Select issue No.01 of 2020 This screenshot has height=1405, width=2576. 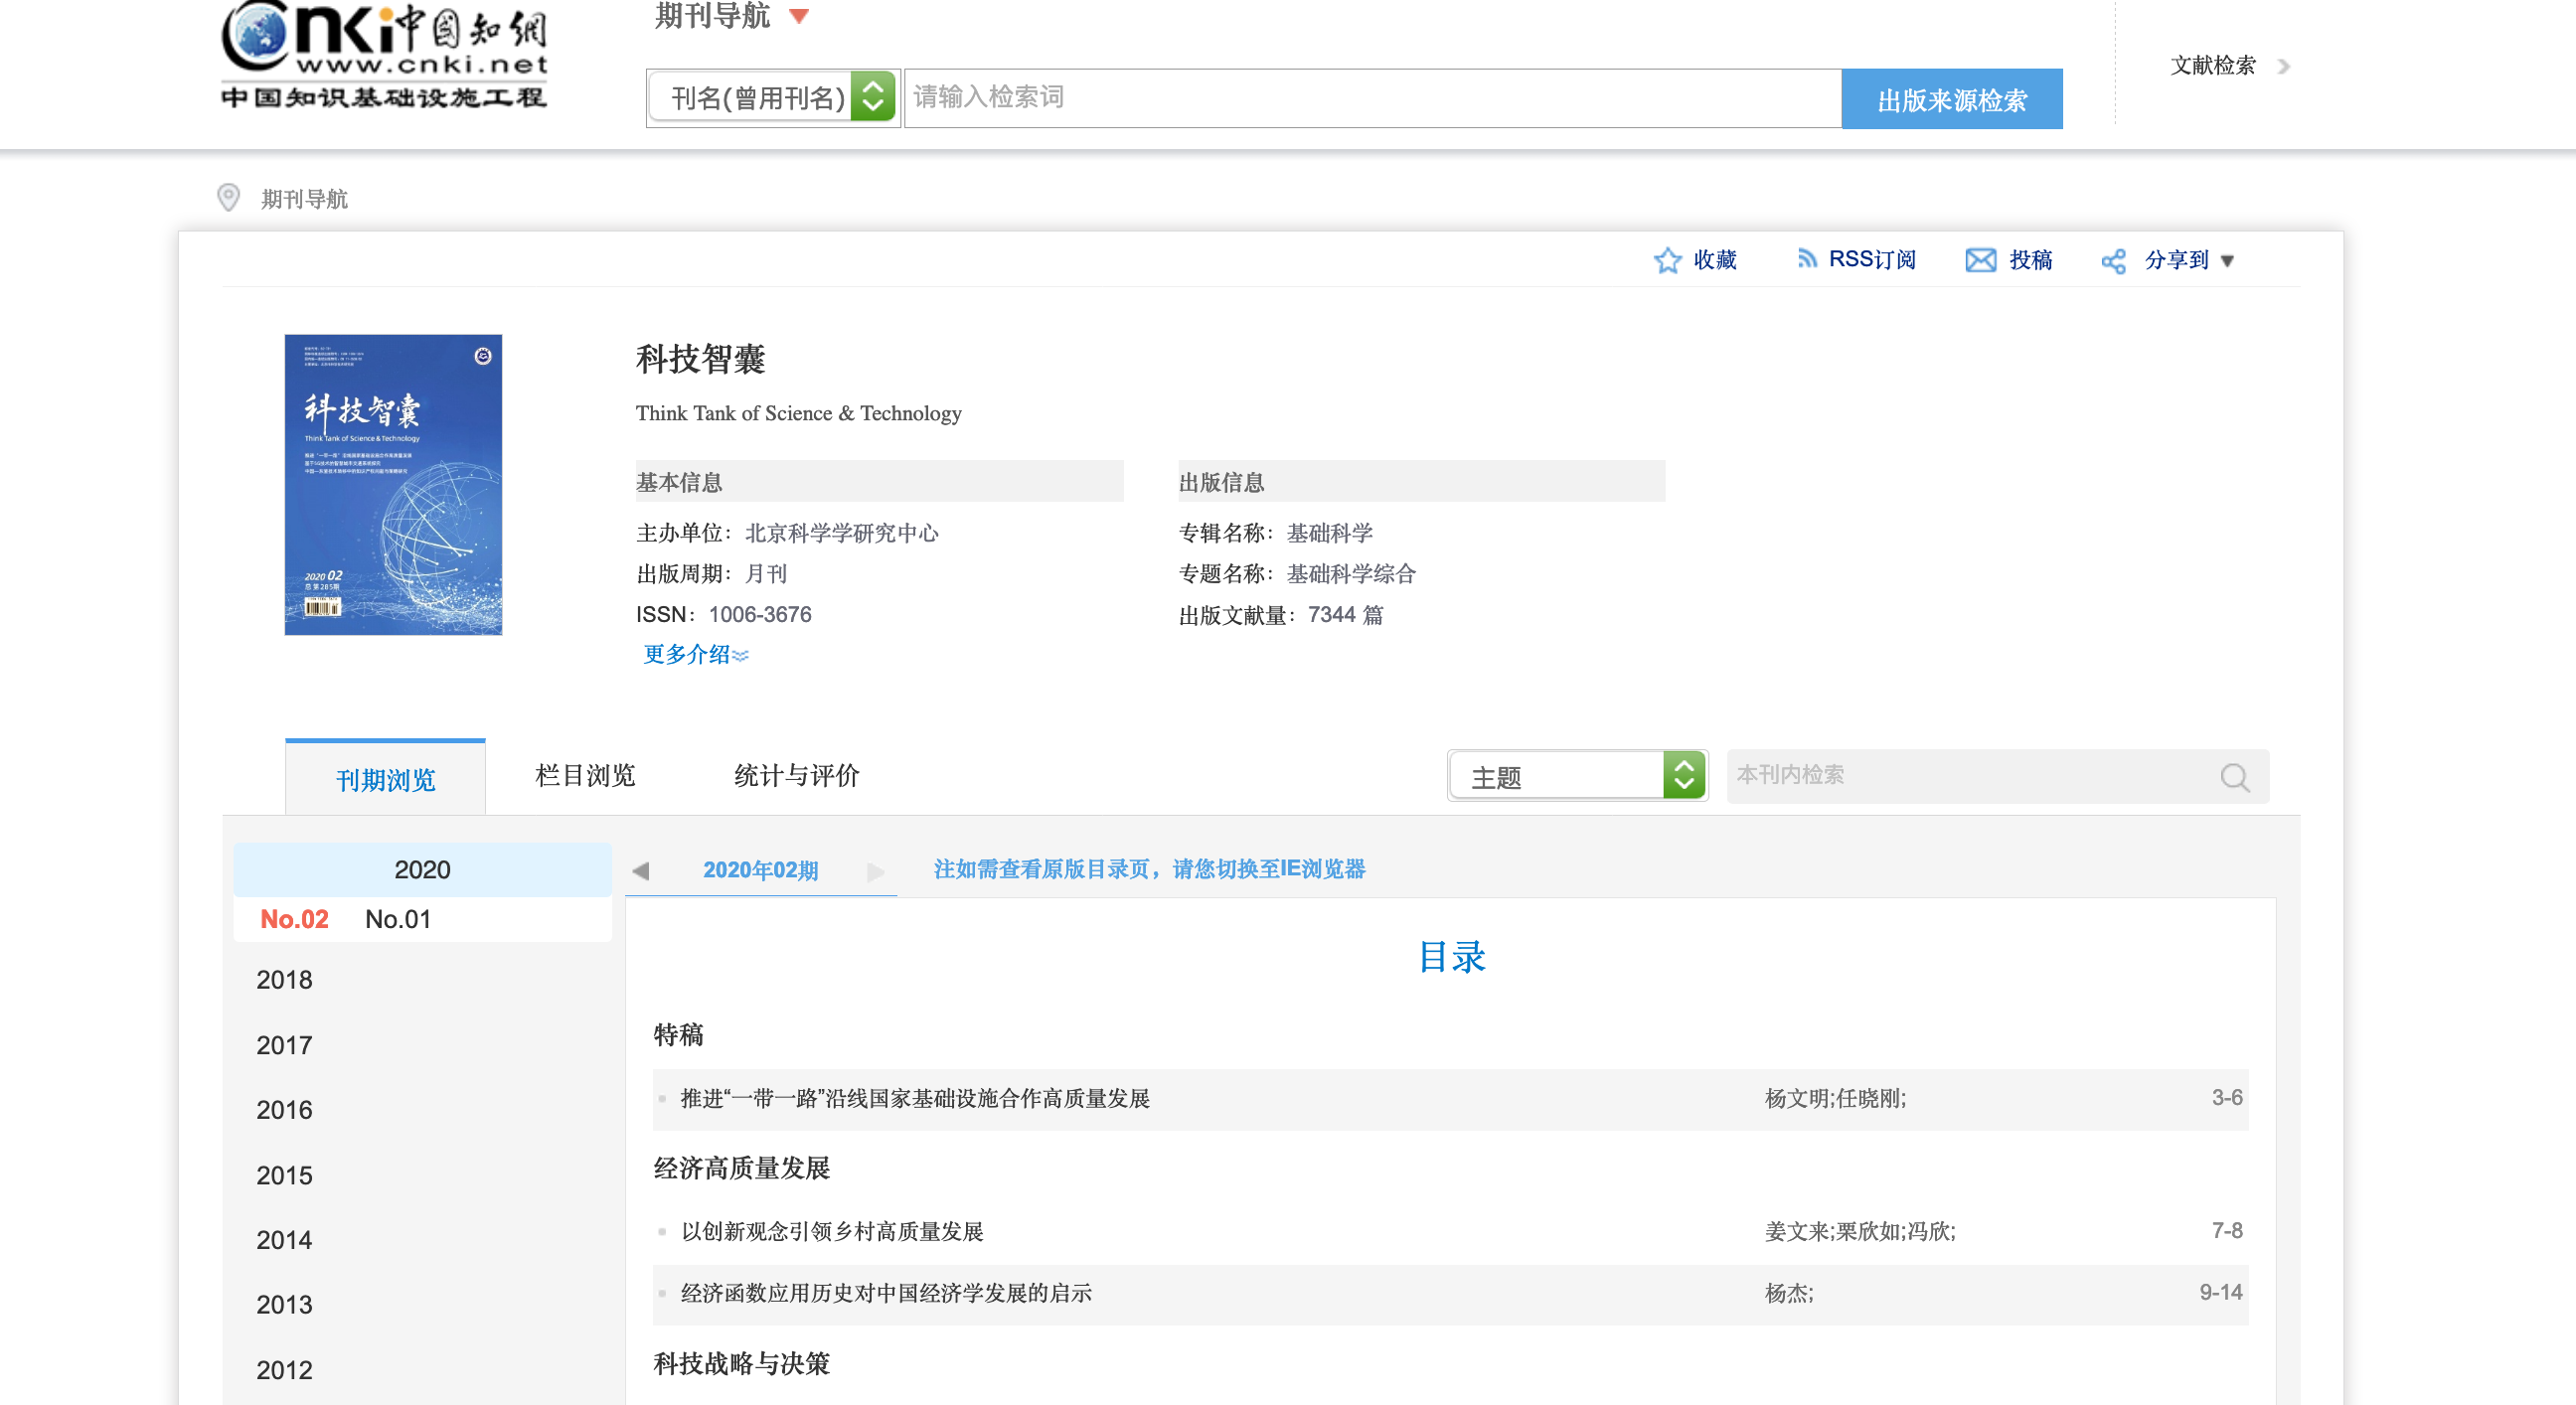tap(398, 919)
